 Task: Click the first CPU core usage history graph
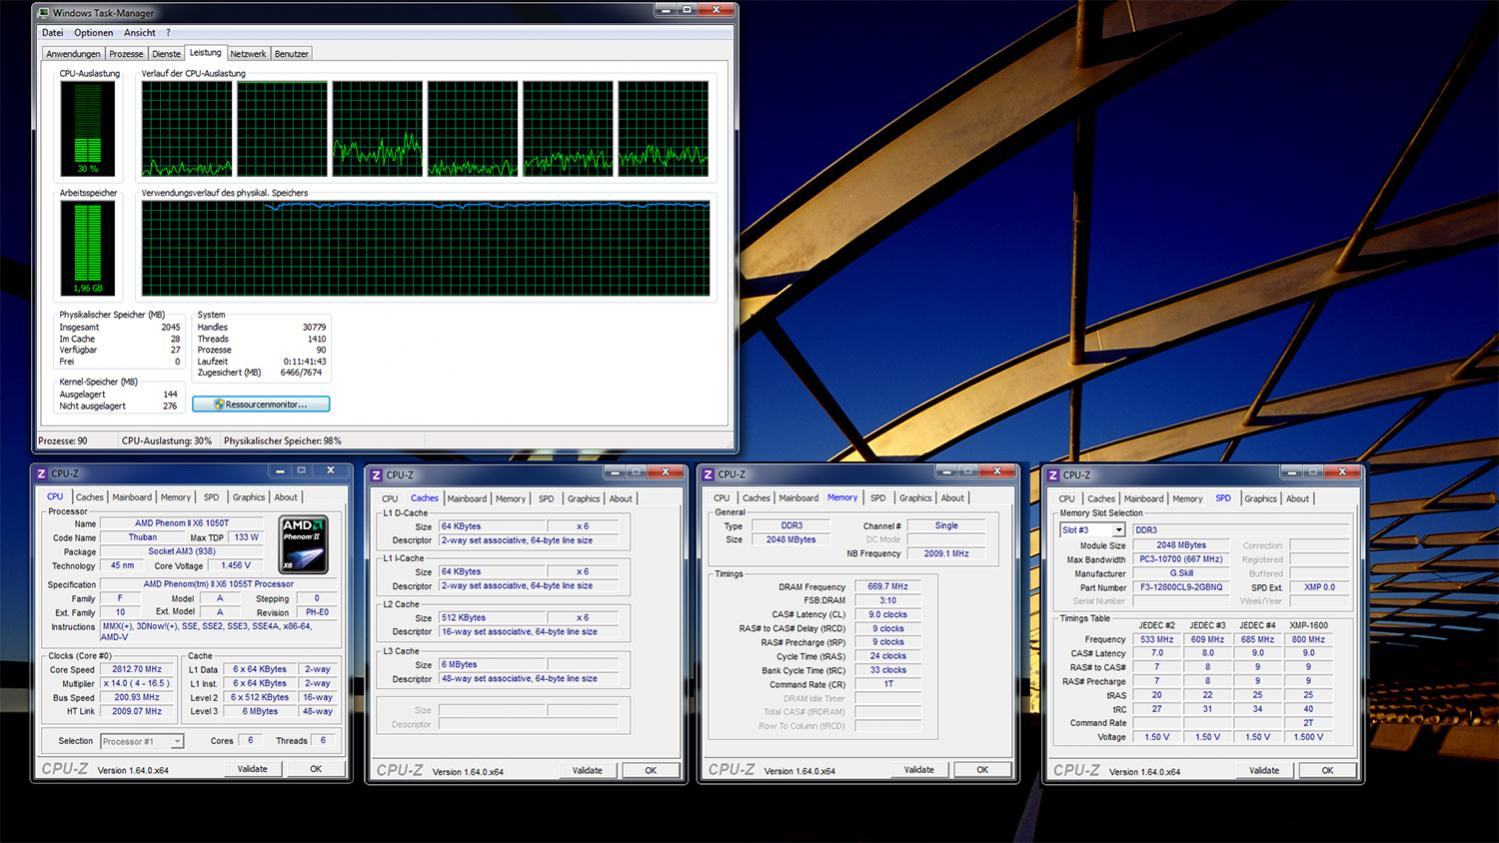[187, 129]
